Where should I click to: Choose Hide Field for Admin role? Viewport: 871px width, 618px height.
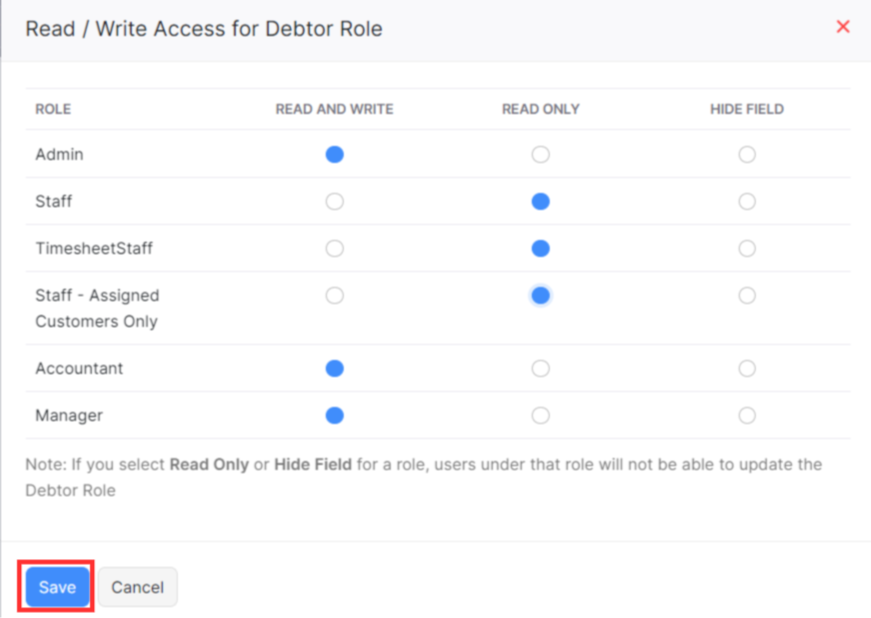746,154
